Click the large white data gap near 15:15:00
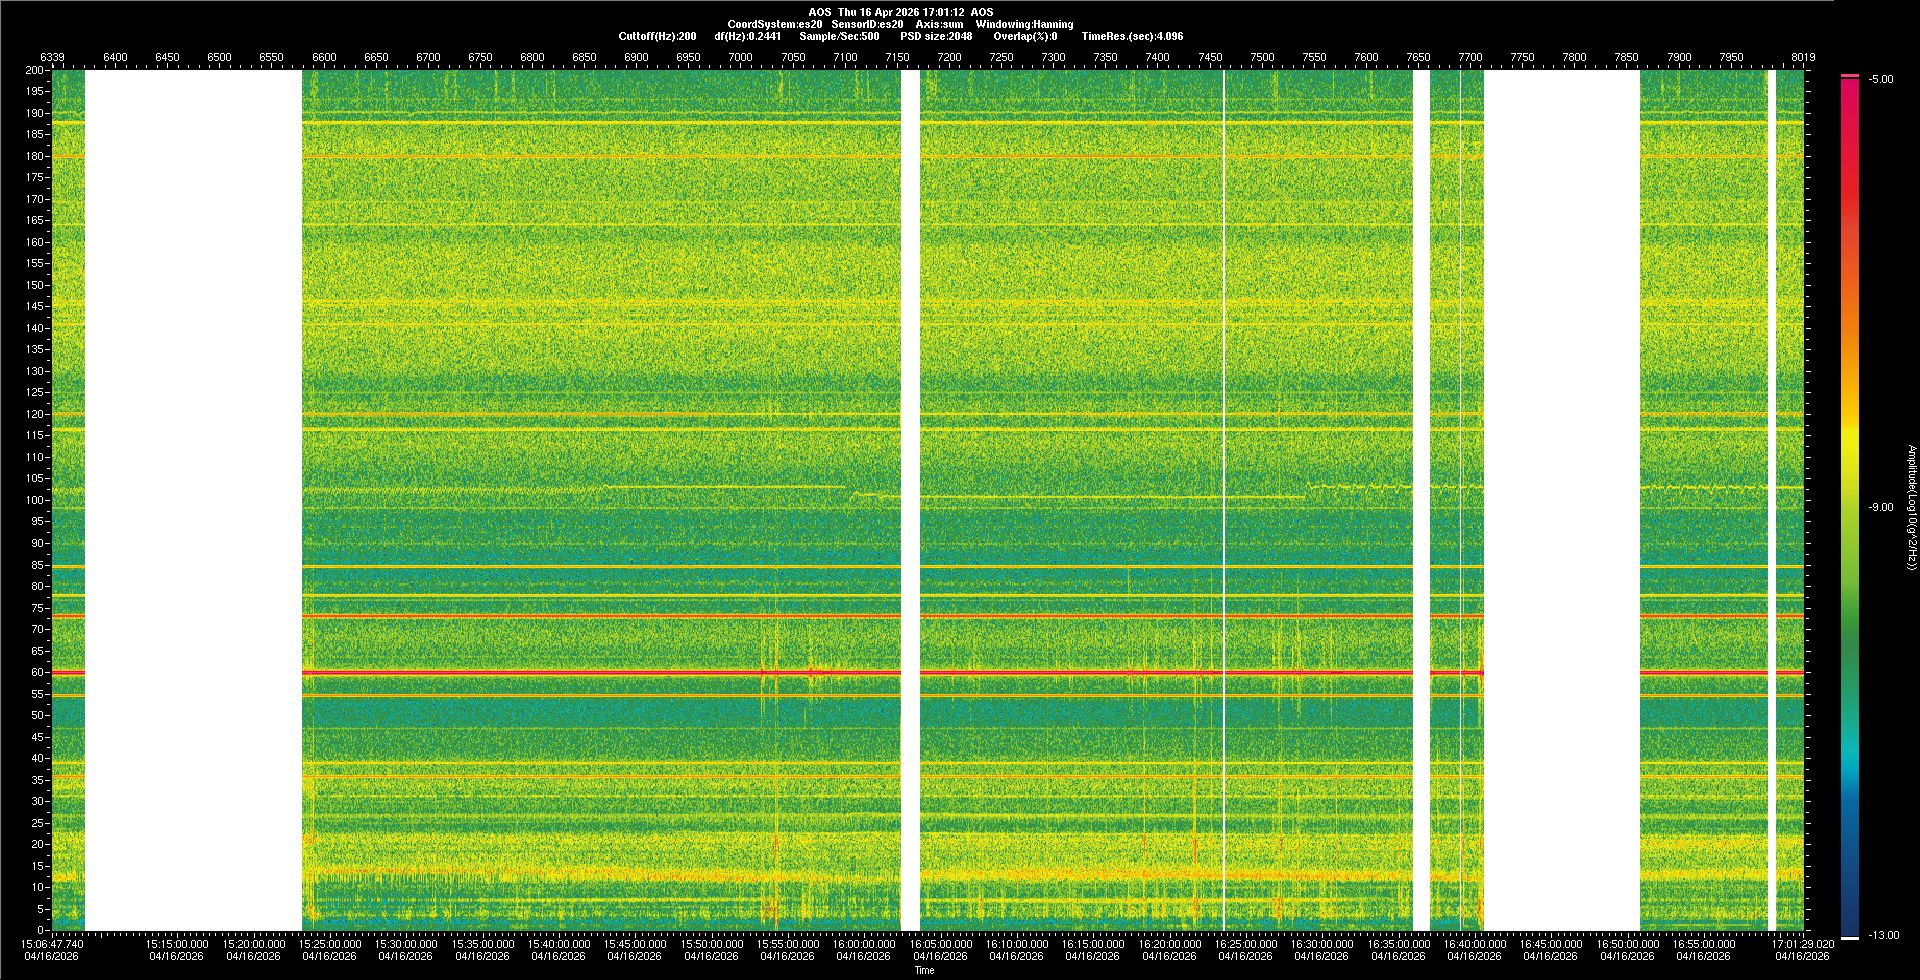The image size is (1920, 980). coord(193,500)
